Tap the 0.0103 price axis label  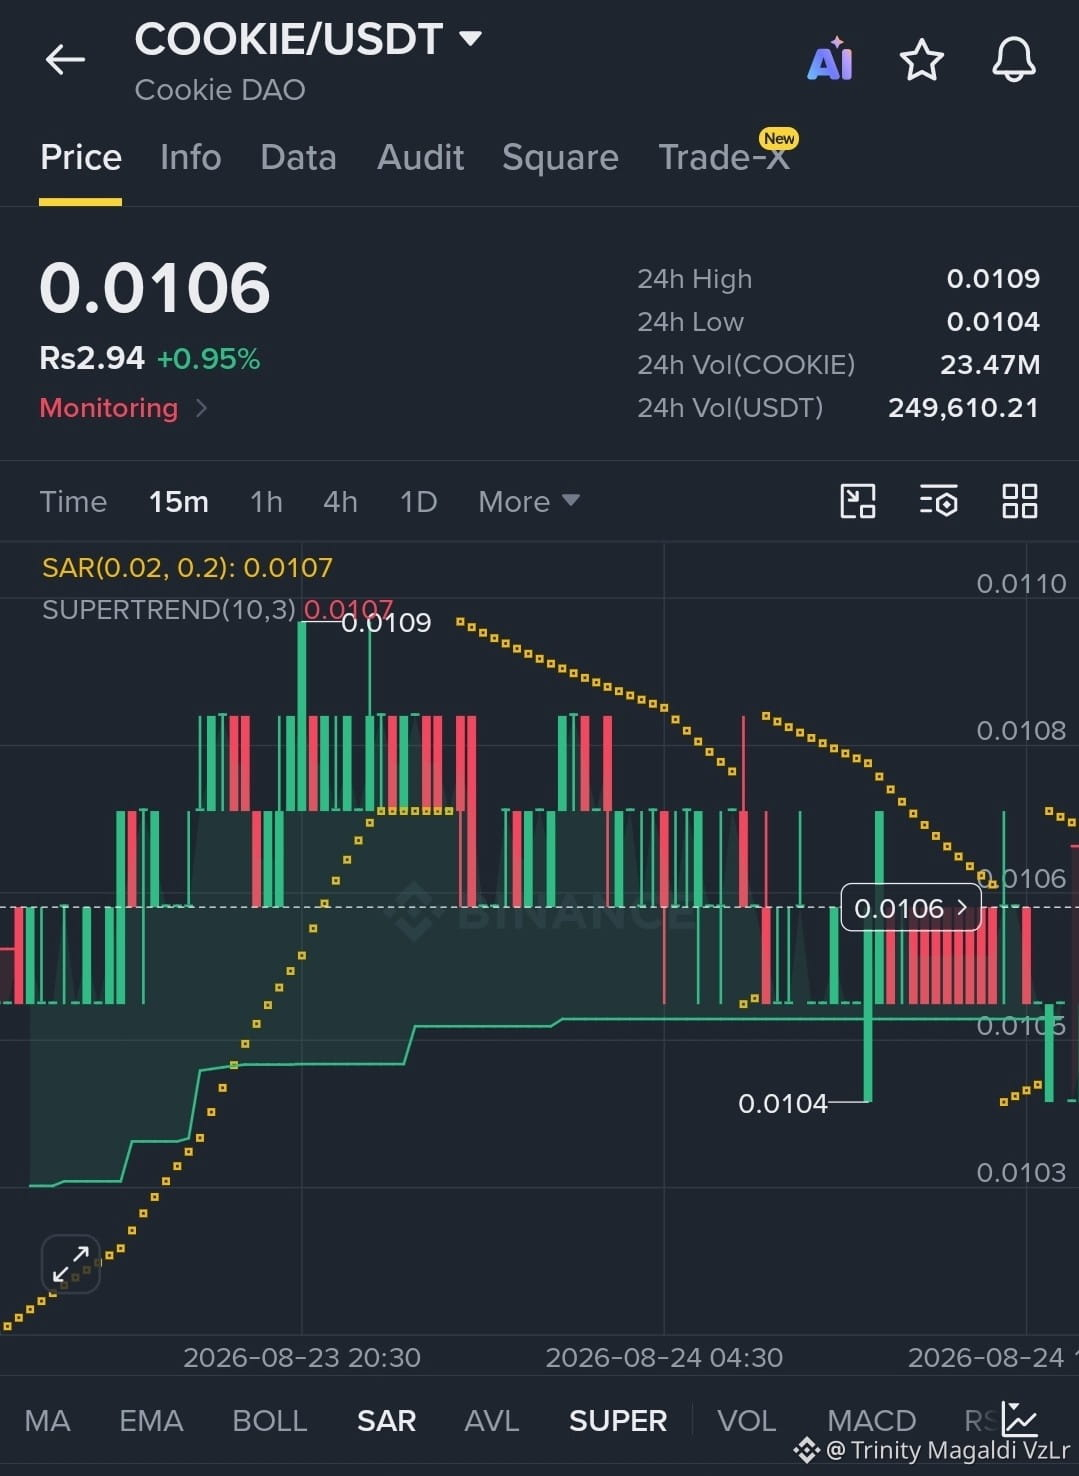pos(1021,1173)
